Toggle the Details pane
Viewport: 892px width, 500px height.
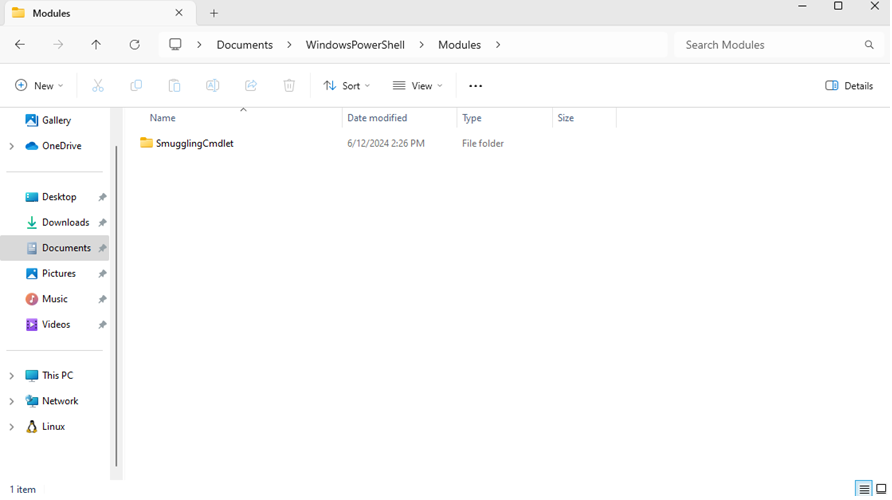849,86
